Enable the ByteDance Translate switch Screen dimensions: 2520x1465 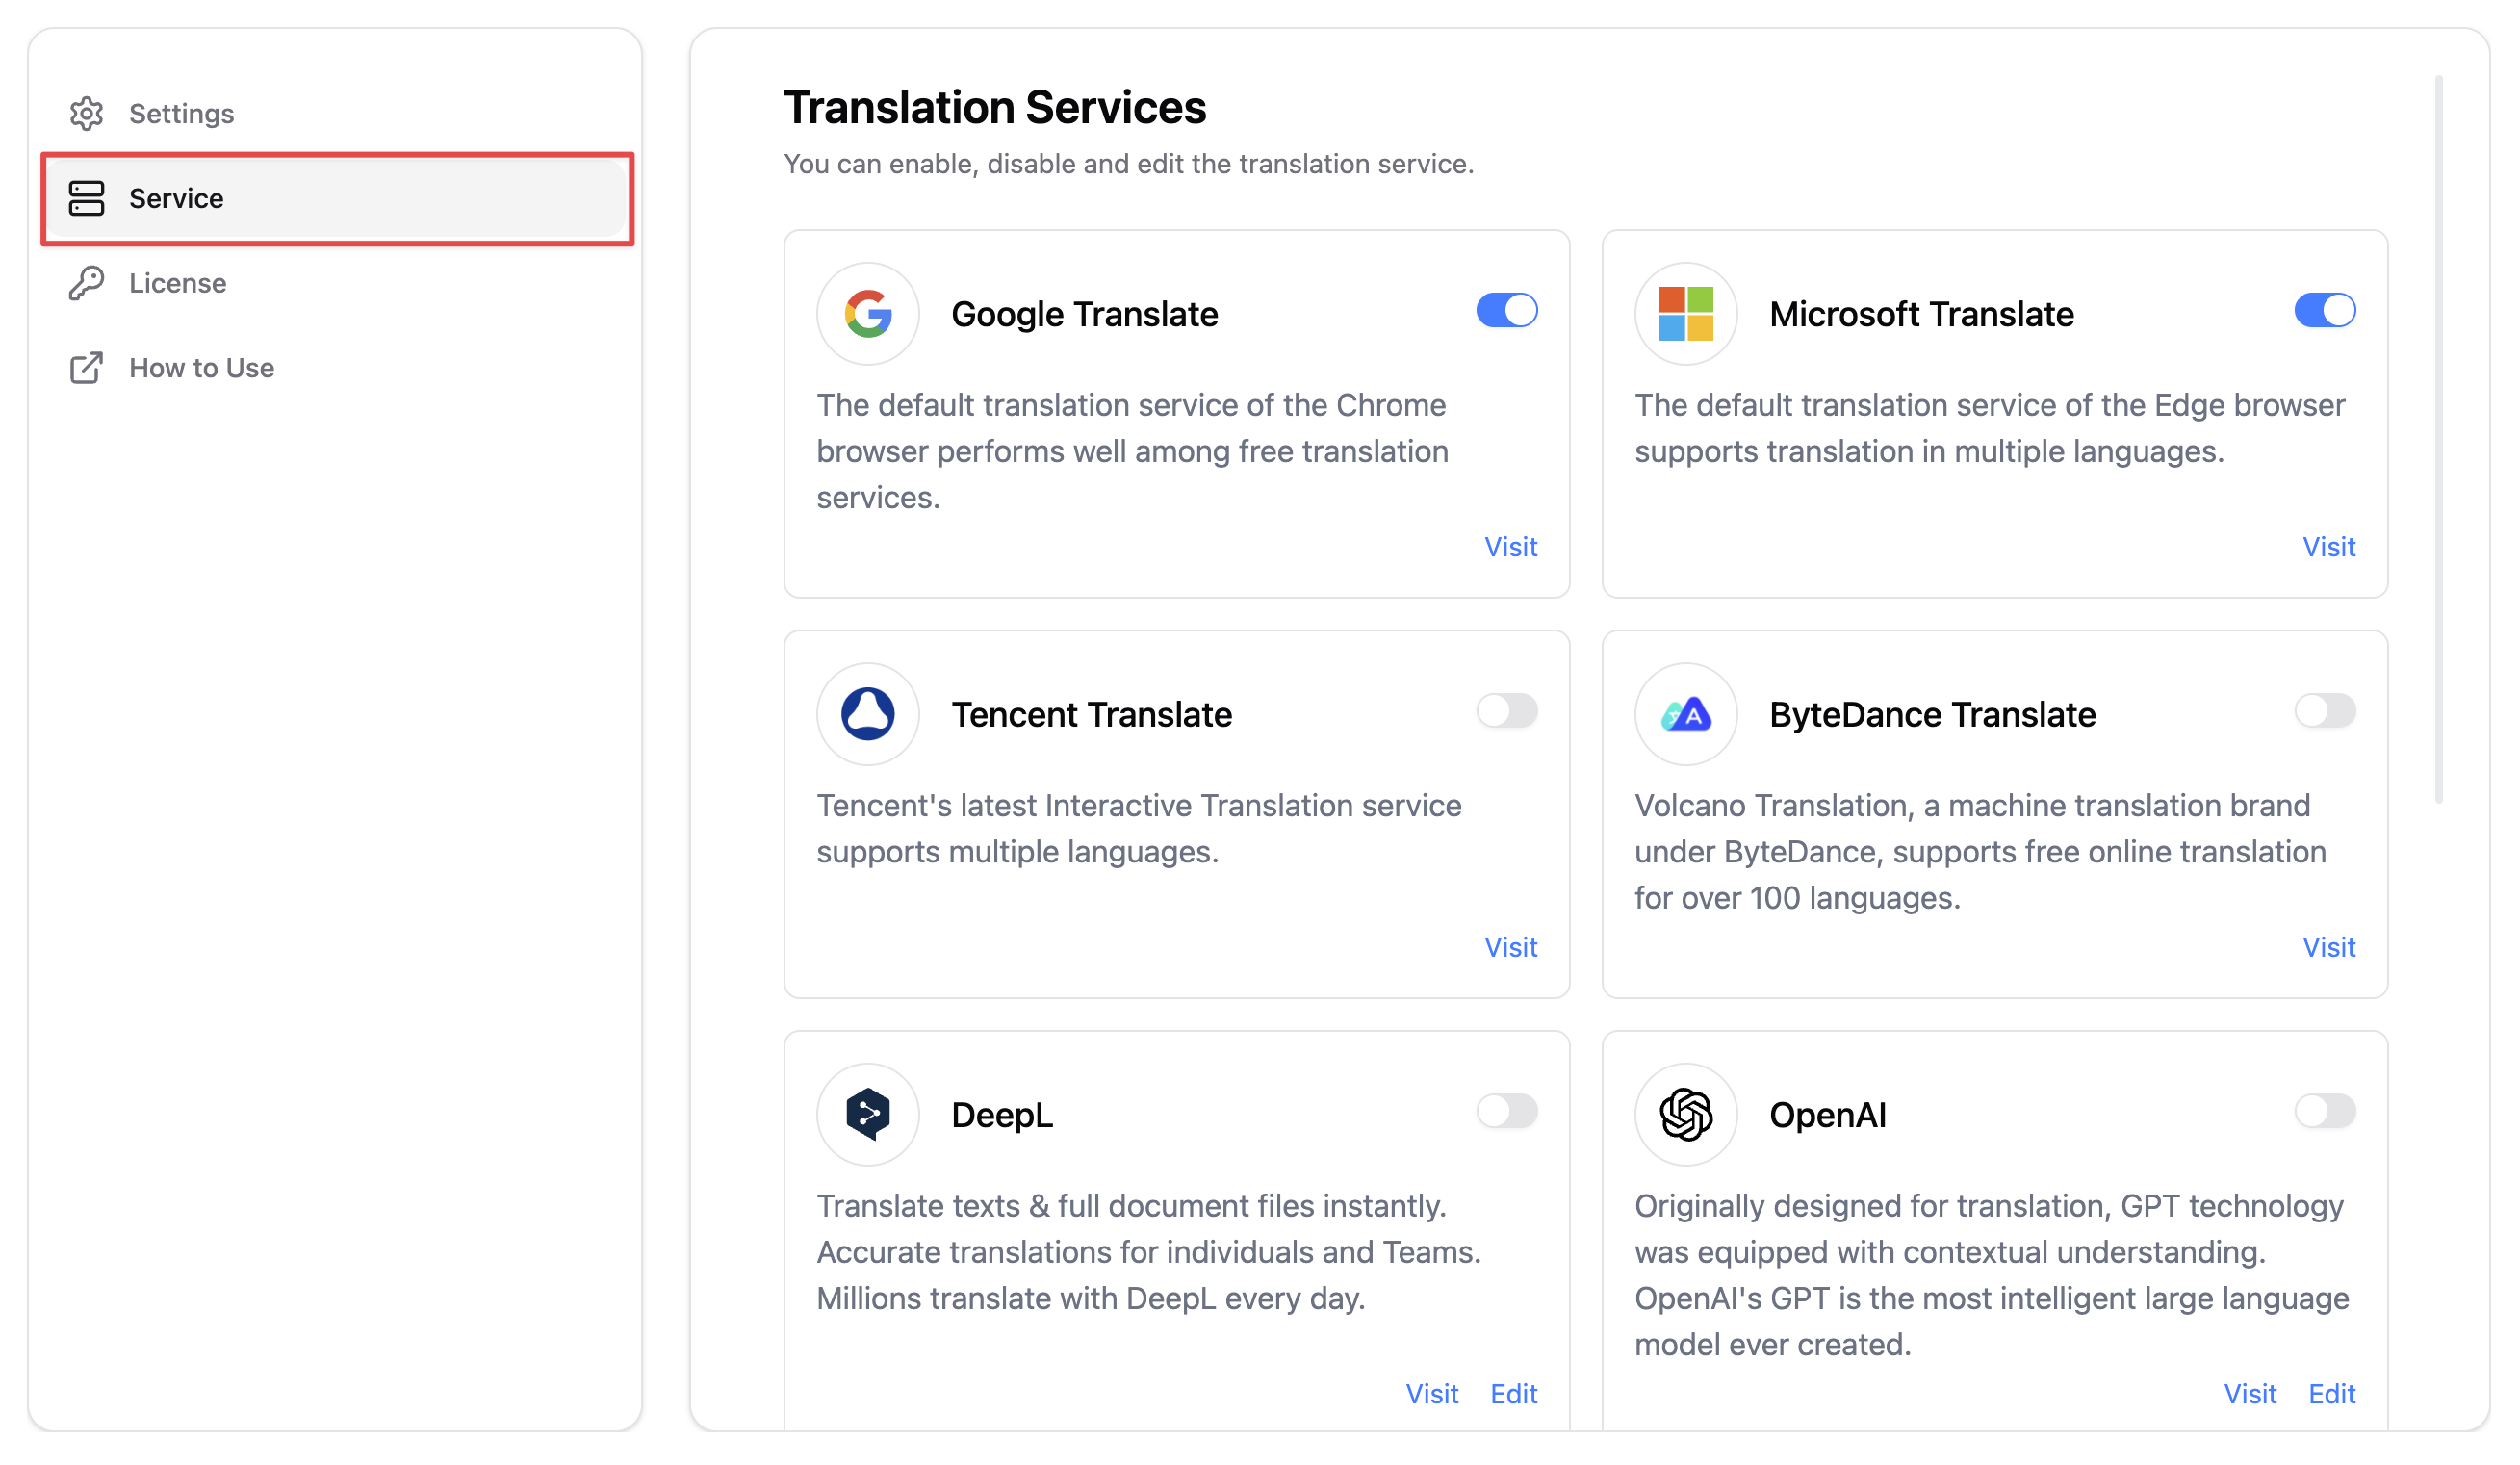pyautogui.click(x=2325, y=711)
